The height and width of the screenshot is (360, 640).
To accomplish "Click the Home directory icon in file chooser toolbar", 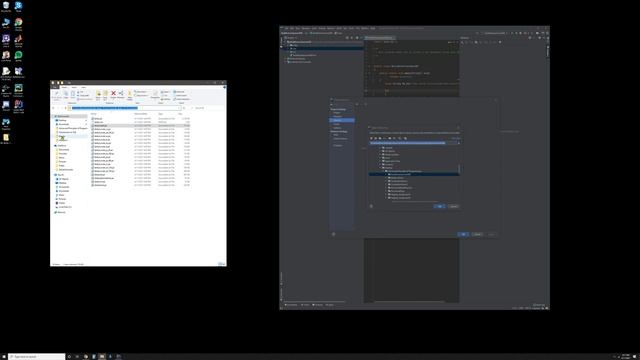I will point(371,138).
